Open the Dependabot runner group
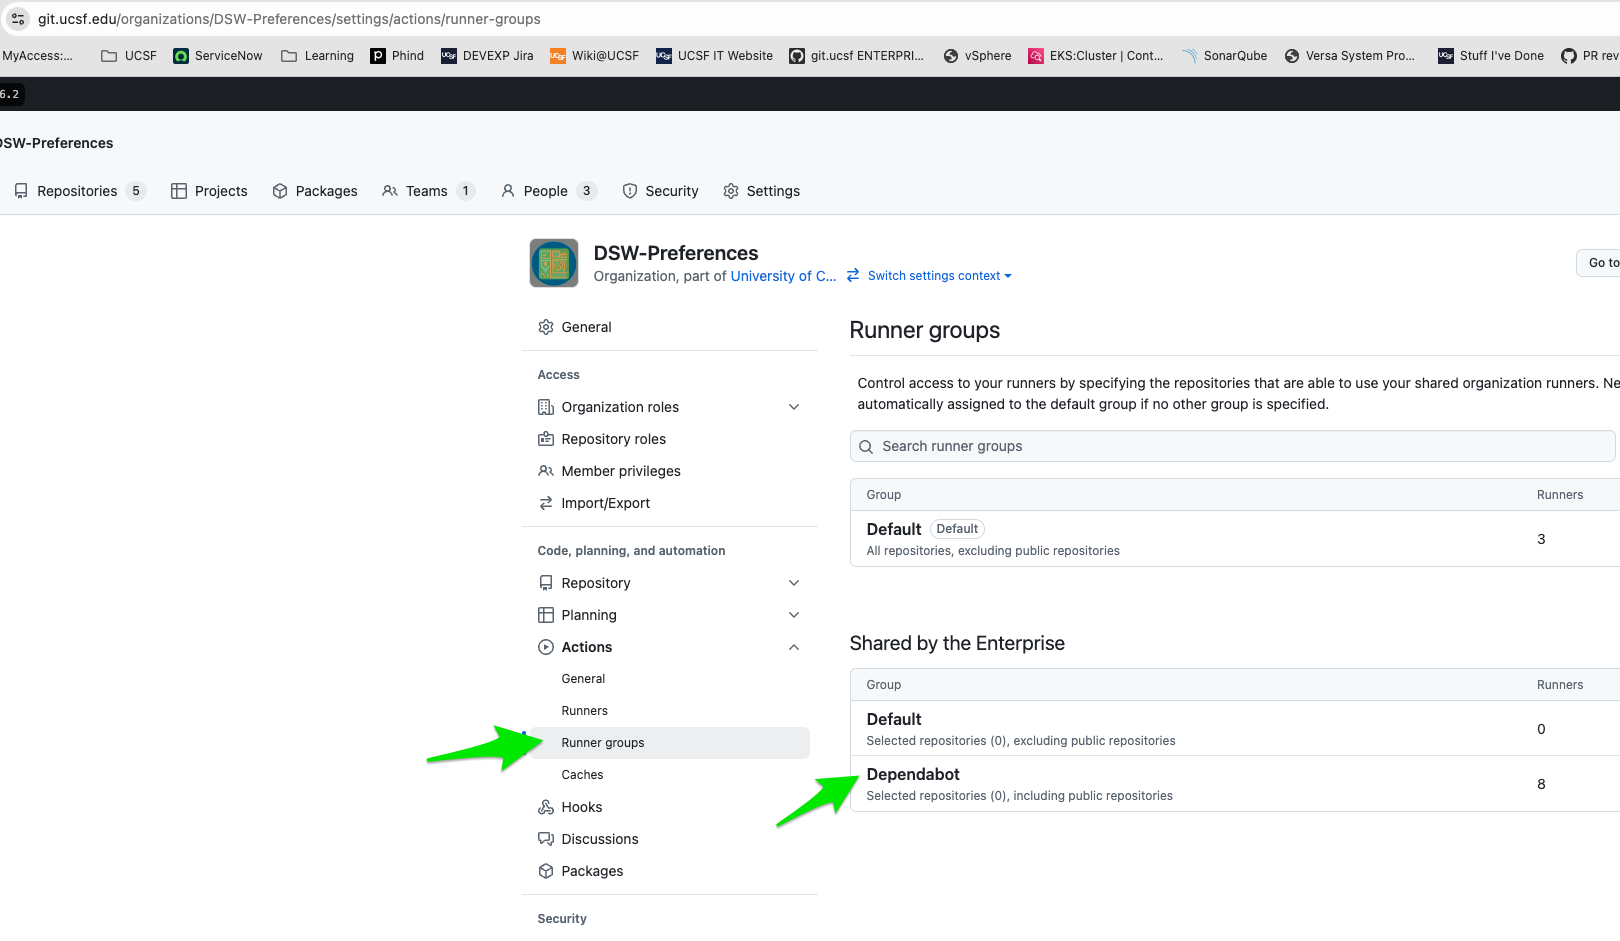Screen dimensions: 1620x941 click(x=913, y=774)
